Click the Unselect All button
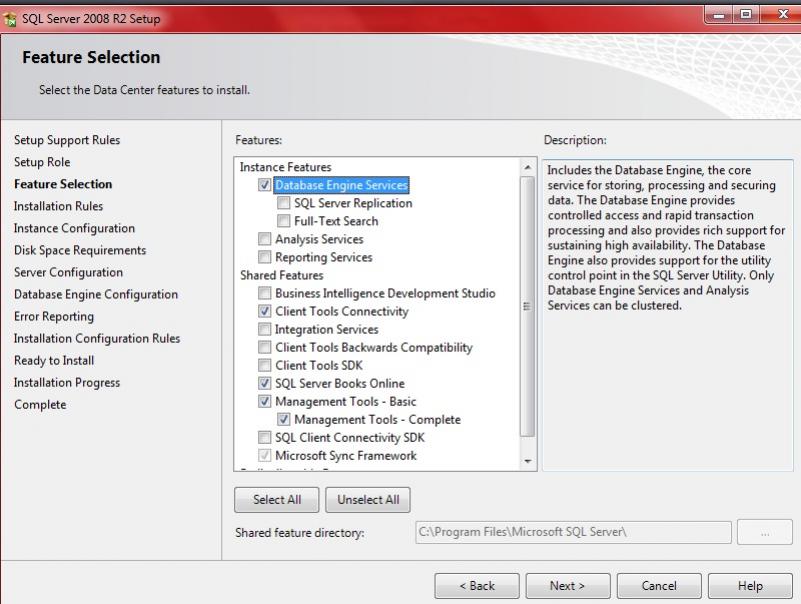Image resolution: width=801 pixels, height=604 pixels. tap(368, 500)
